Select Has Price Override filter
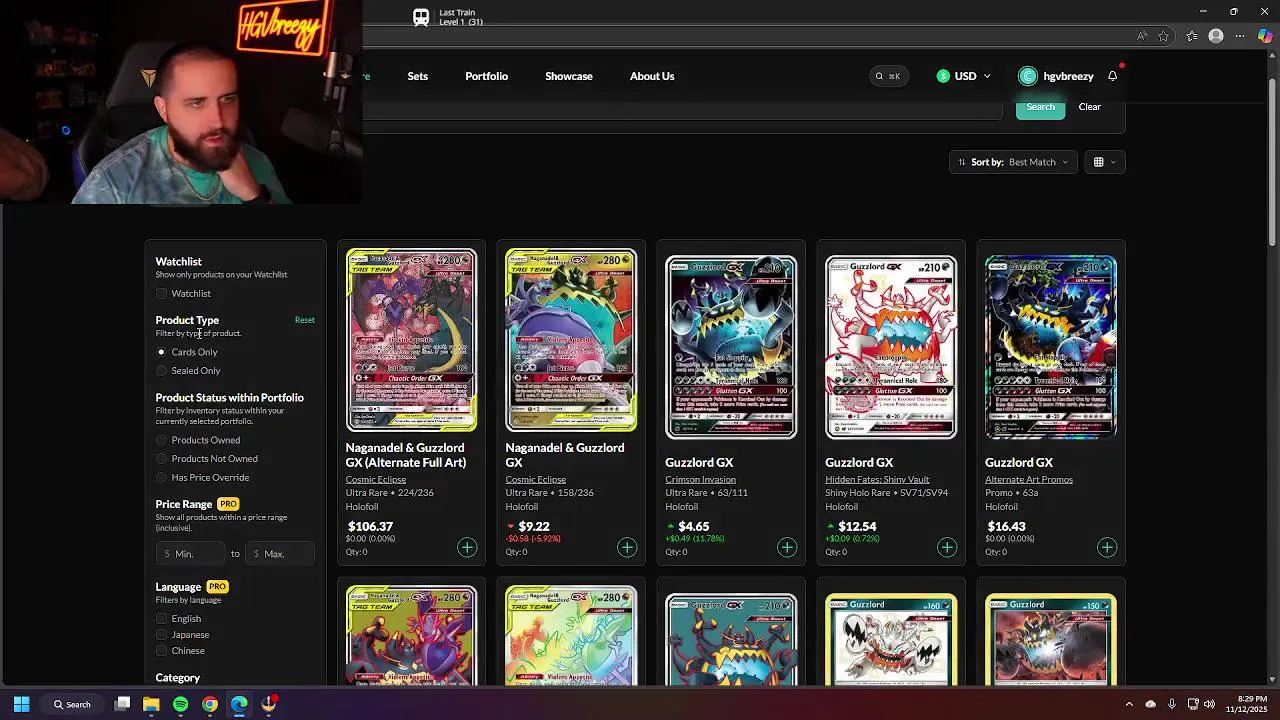Viewport: 1280px width, 720px height. (x=161, y=478)
